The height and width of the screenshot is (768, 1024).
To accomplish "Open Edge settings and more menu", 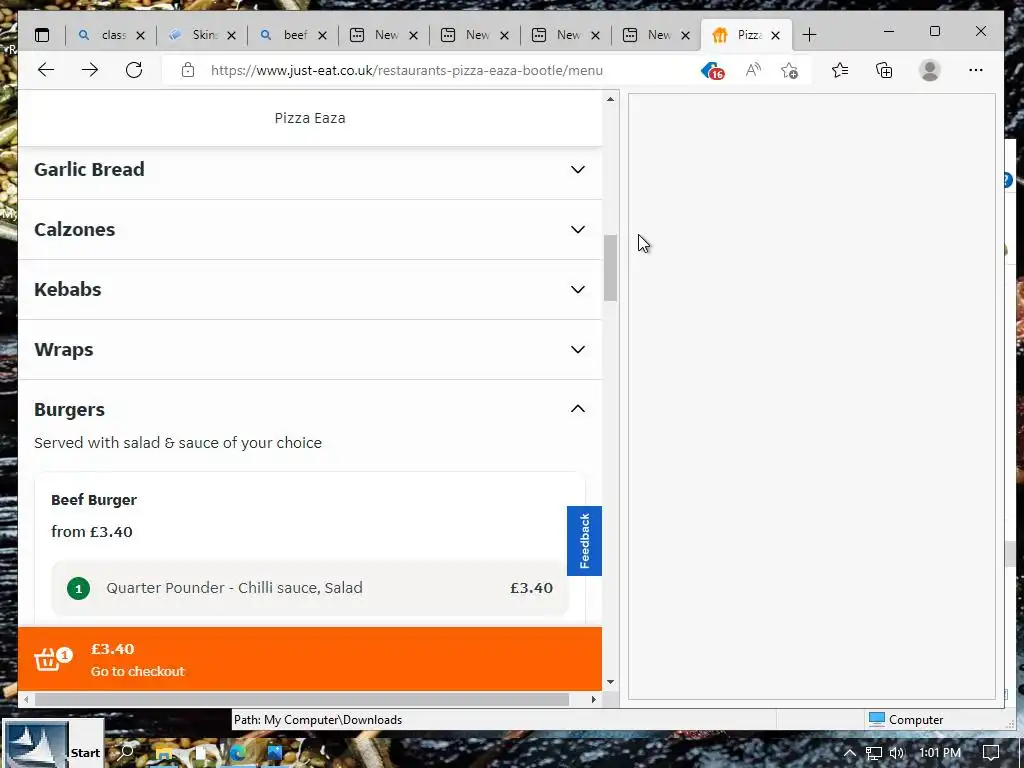I will point(976,71).
